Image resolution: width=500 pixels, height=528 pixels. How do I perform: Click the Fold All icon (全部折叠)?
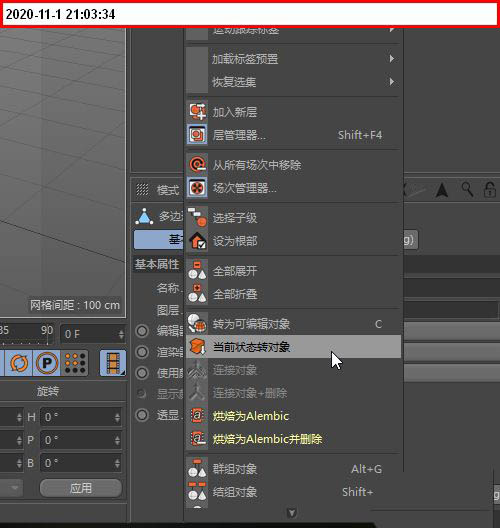click(x=197, y=294)
